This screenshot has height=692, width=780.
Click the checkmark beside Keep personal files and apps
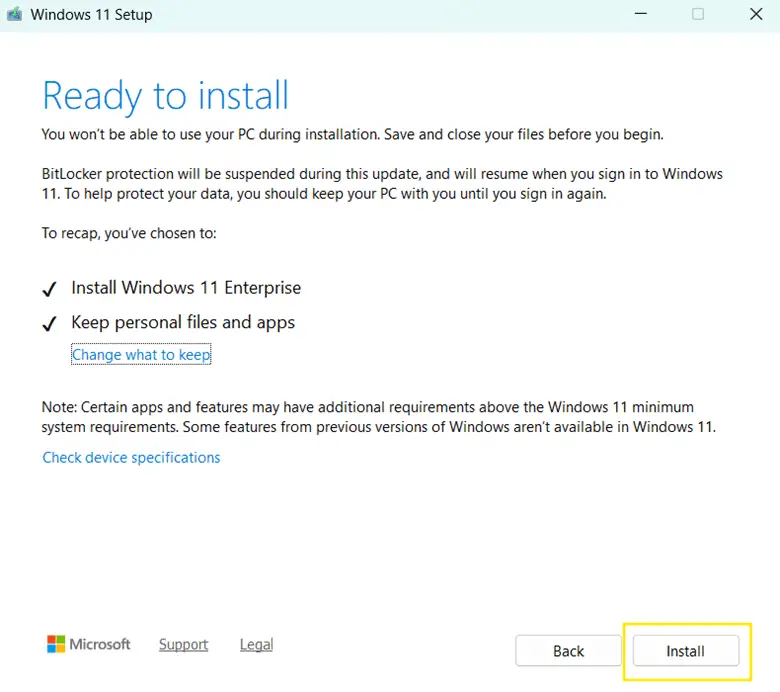(49, 323)
